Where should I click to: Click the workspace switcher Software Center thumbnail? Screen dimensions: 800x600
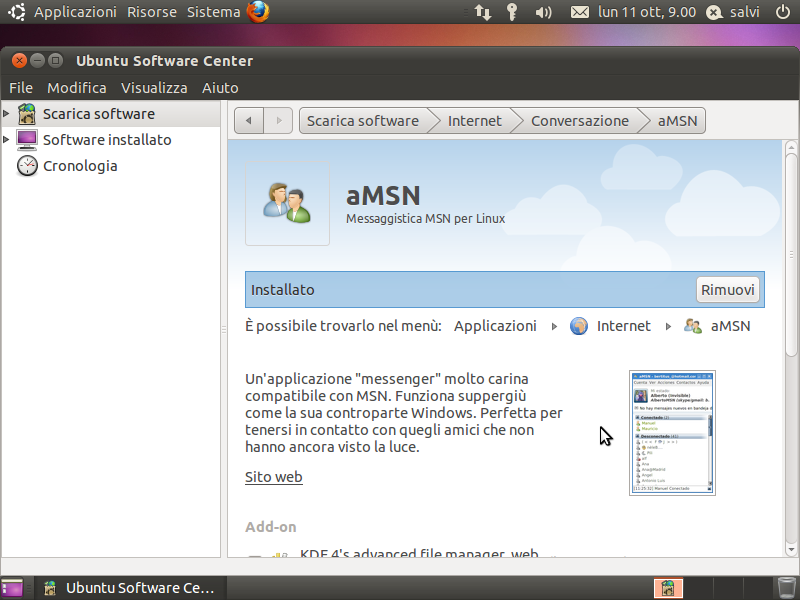click(668, 588)
